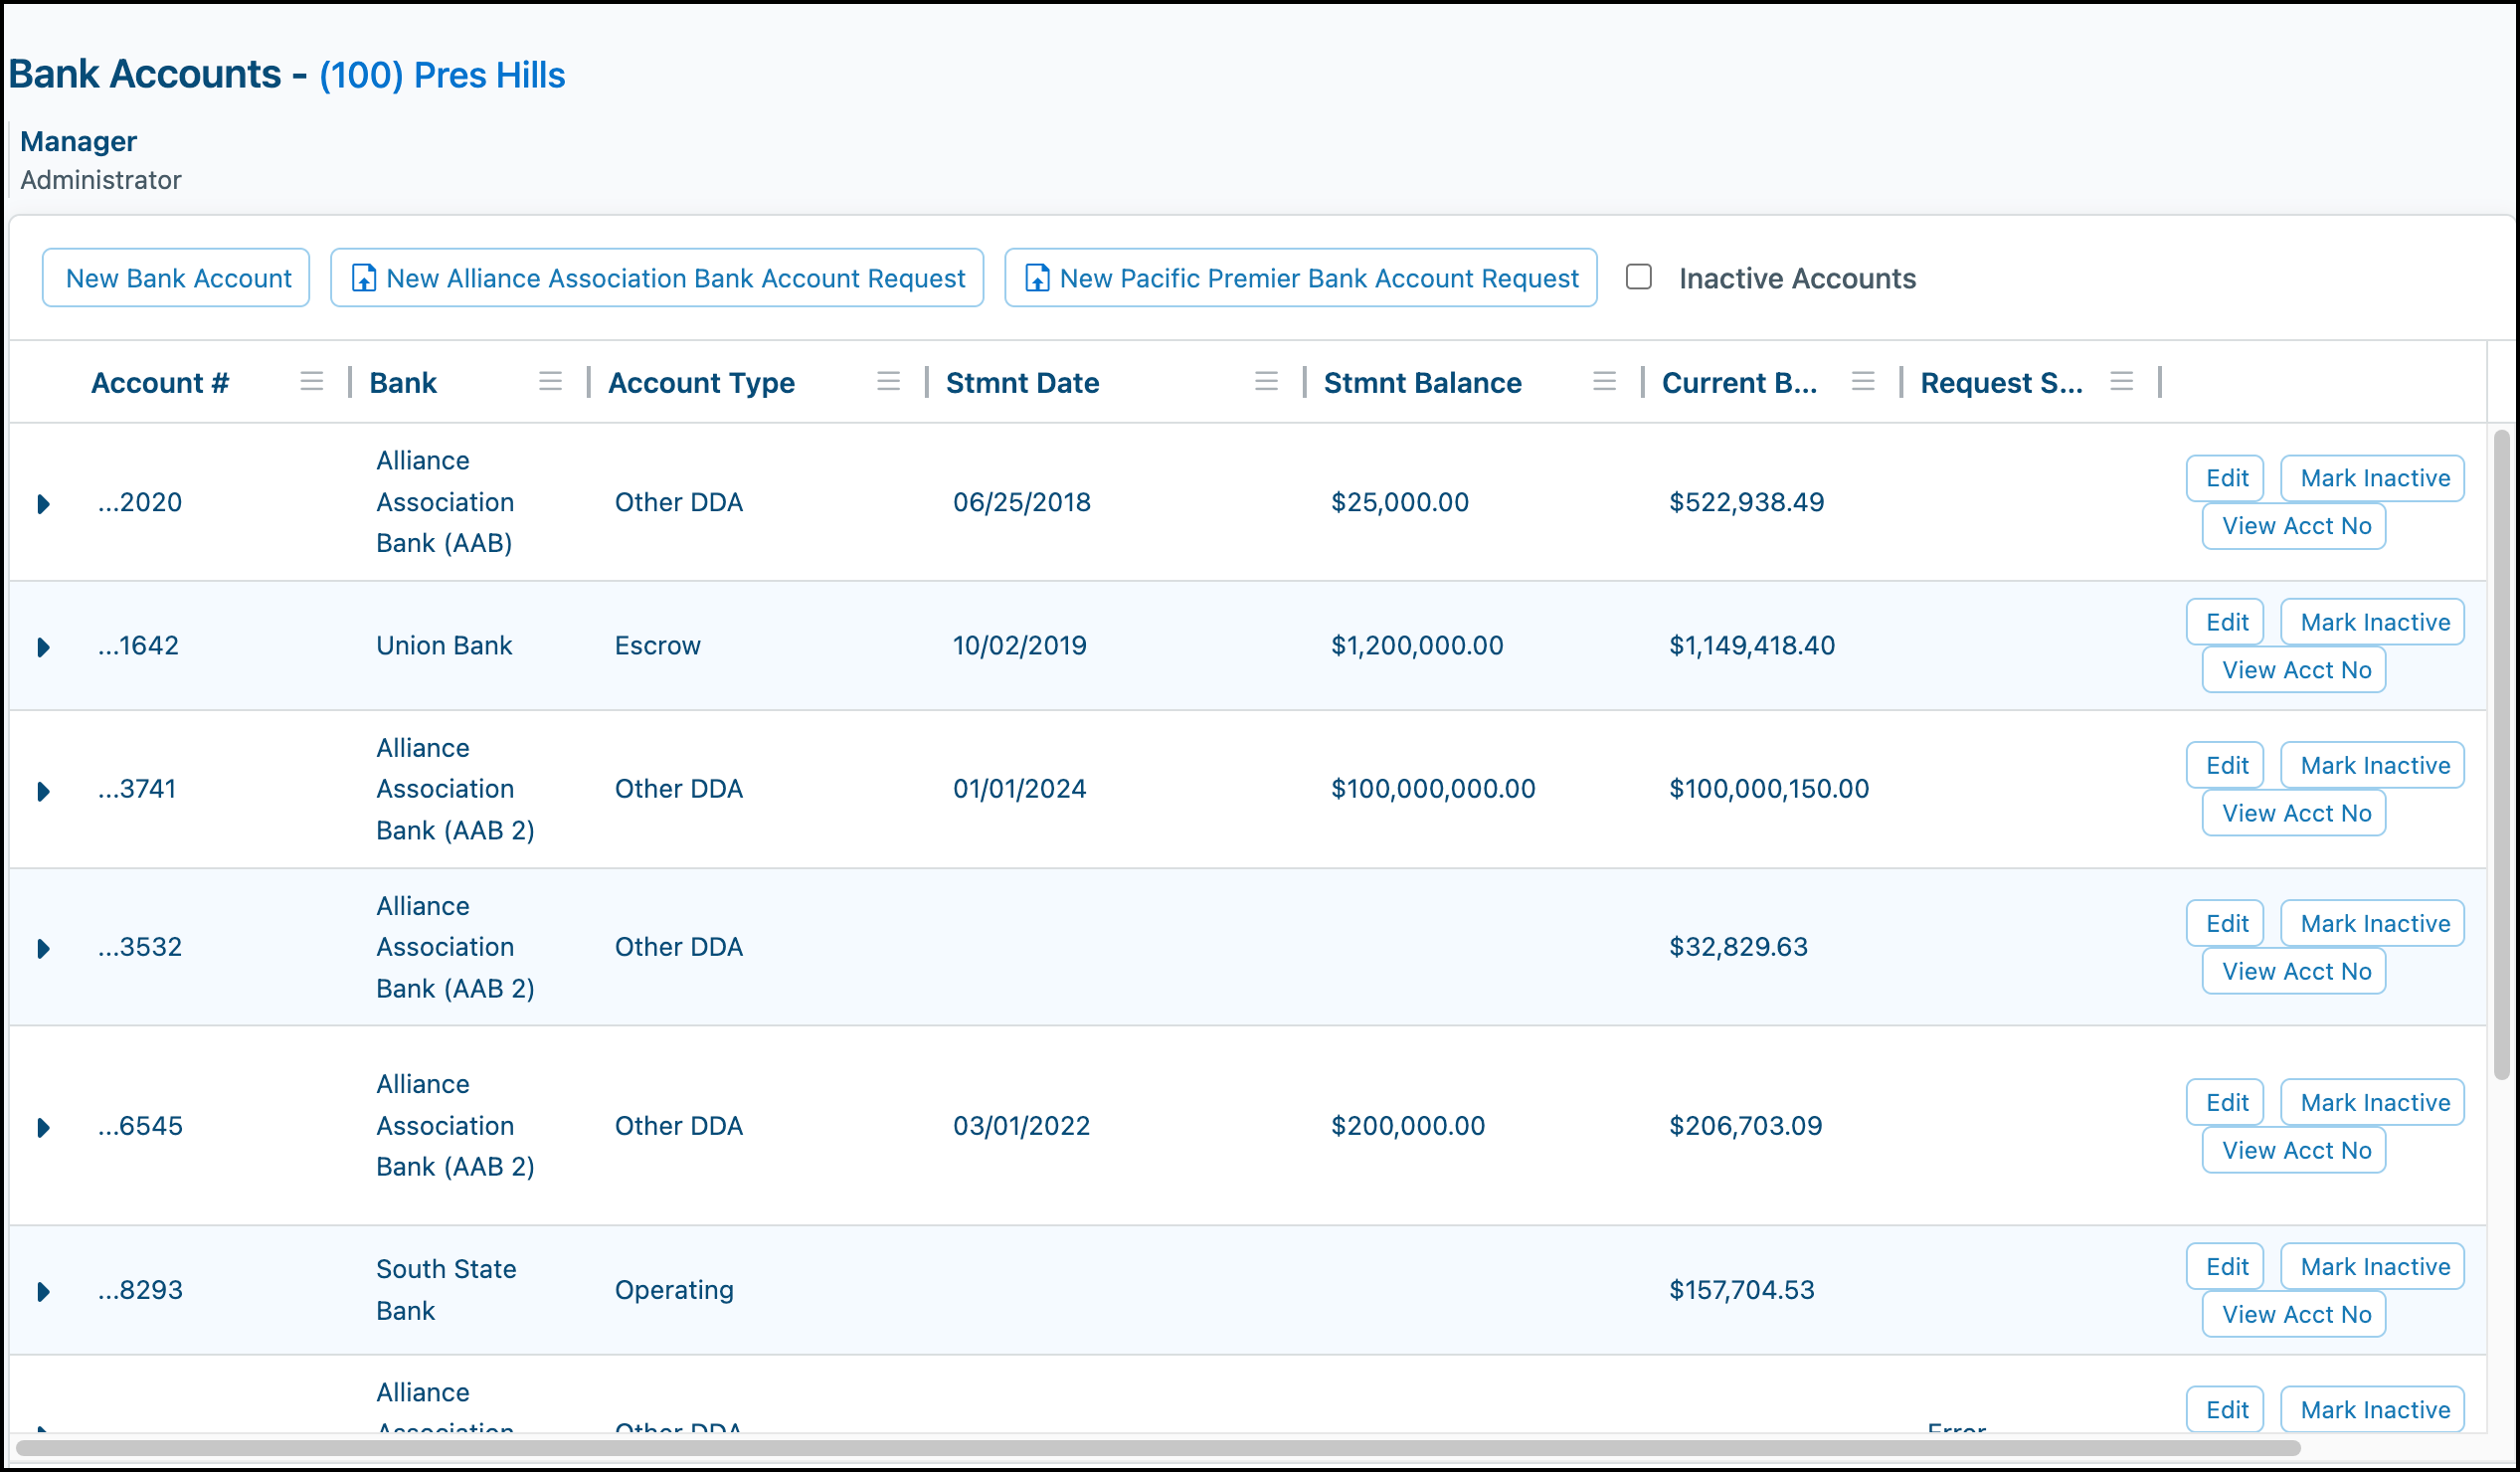This screenshot has height=1472, width=2520.
Task: Edit South State Bank account ...8293
Action: pyautogui.click(x=2225, y=1266)
